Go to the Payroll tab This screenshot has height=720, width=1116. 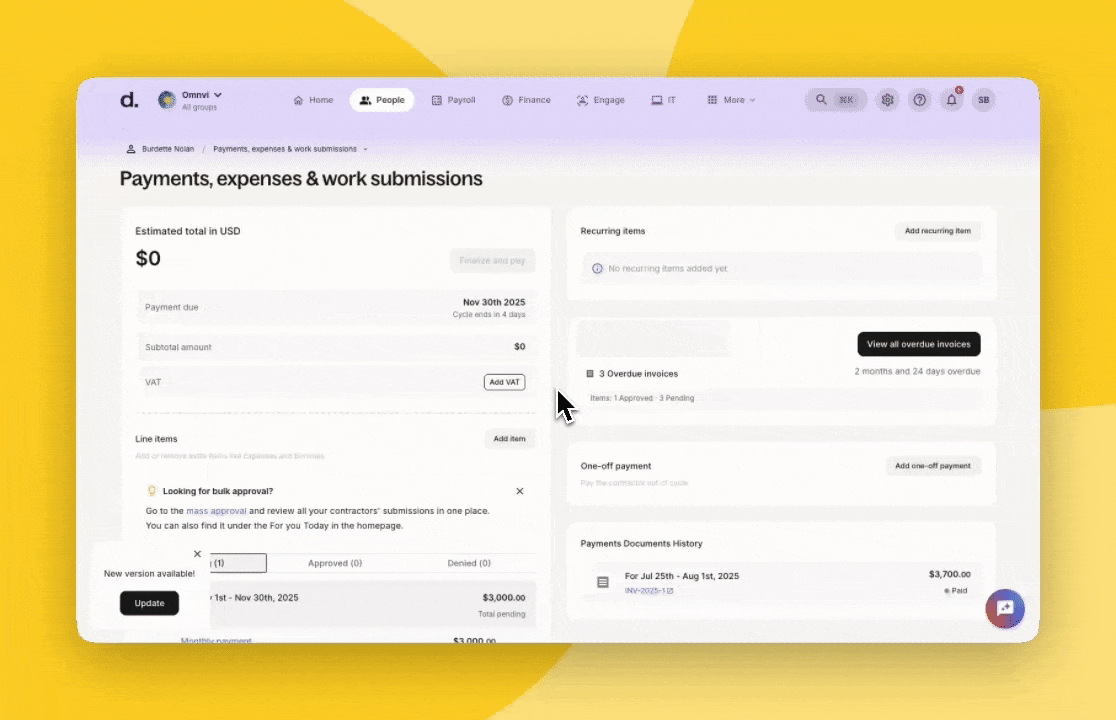(453, 100)
